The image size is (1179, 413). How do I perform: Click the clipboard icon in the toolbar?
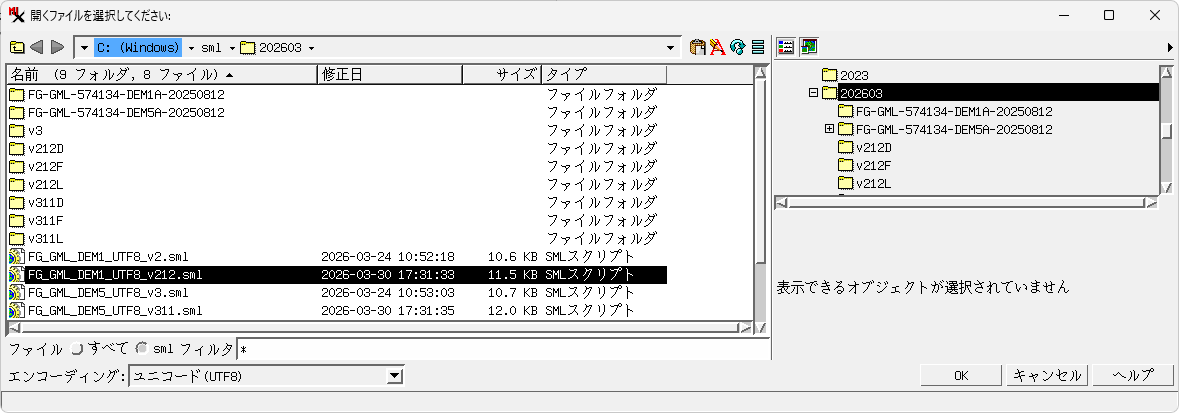tap(699, 47)
